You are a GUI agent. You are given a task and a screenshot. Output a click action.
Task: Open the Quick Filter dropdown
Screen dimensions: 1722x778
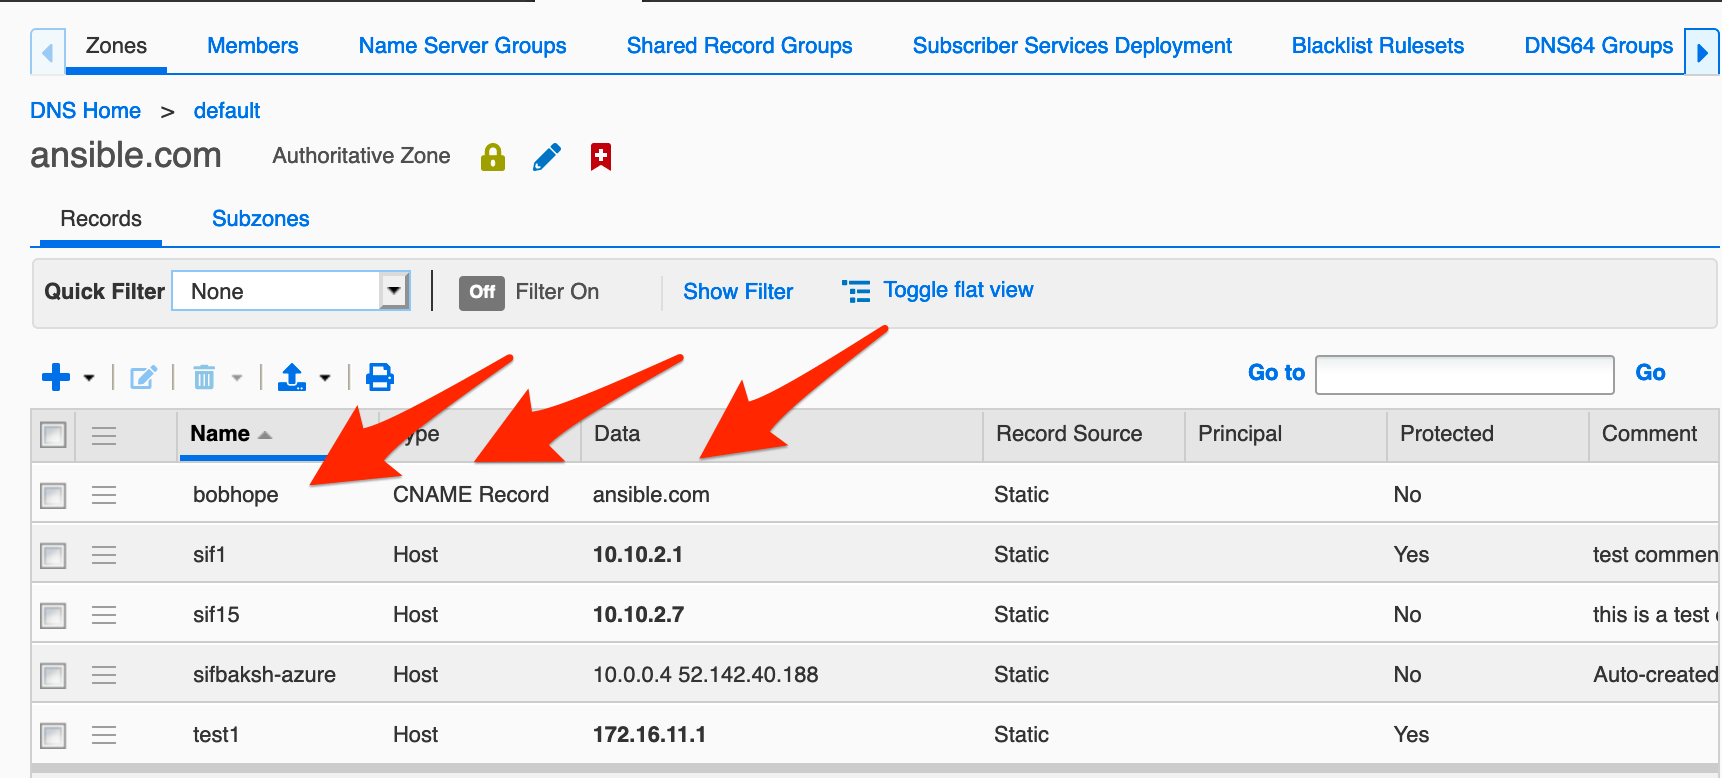point(291,291)
